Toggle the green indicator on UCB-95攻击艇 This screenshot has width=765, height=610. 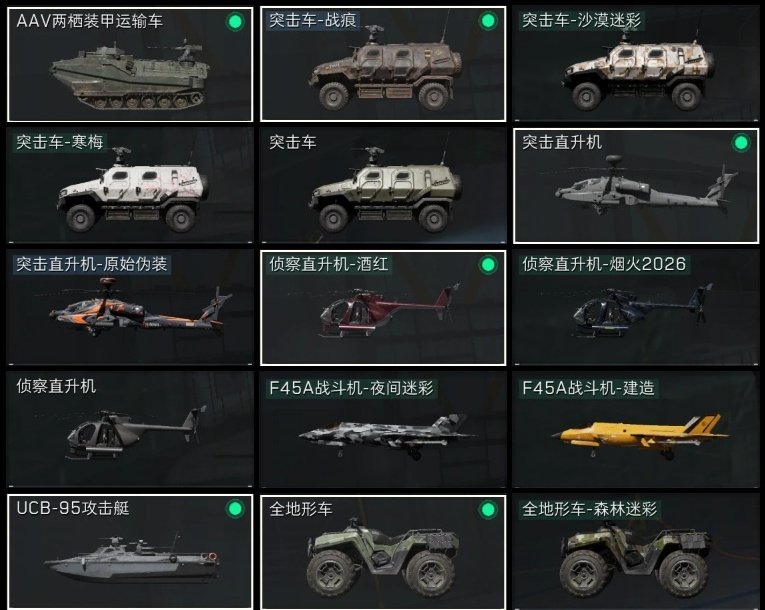(235, 509)
